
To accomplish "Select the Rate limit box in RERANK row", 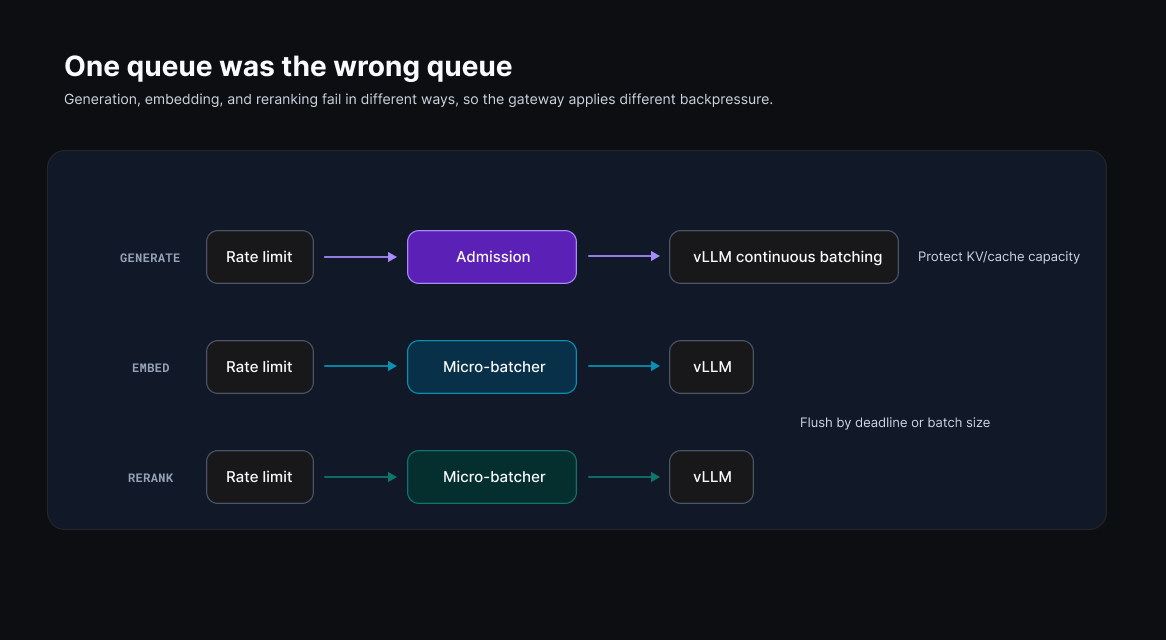I will [260, 476].
